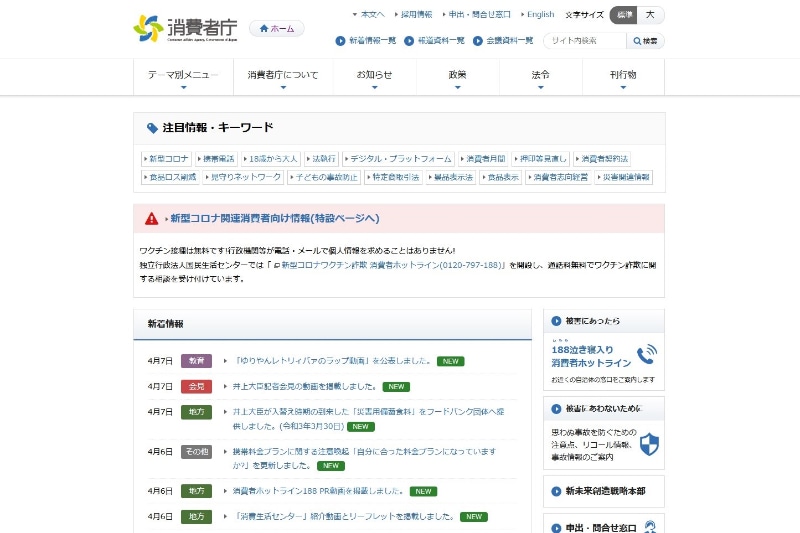Click the 被害にあわないために sidebar heading

603,409
